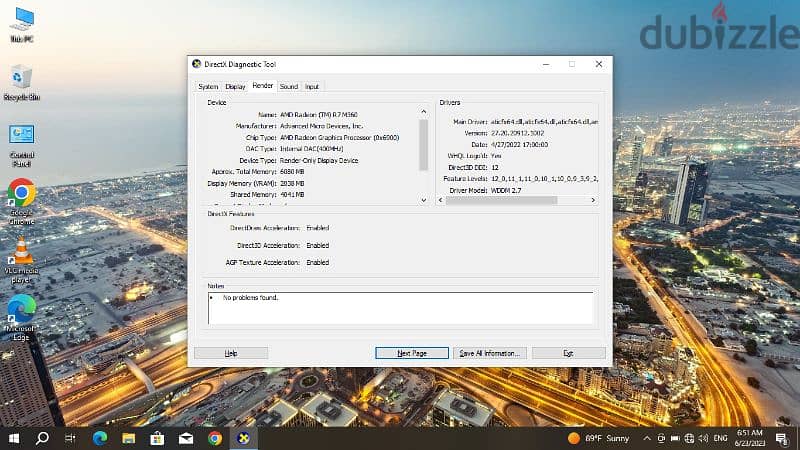
Task: Click the Exit button
Action: point(568,353)
